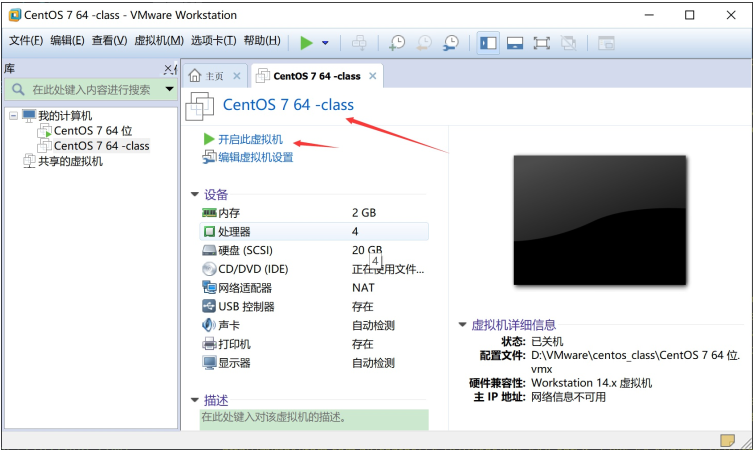Select CentOS 7 64 位 in the library
The height and width of the screenshot is (451, 754).
point(93,130)
